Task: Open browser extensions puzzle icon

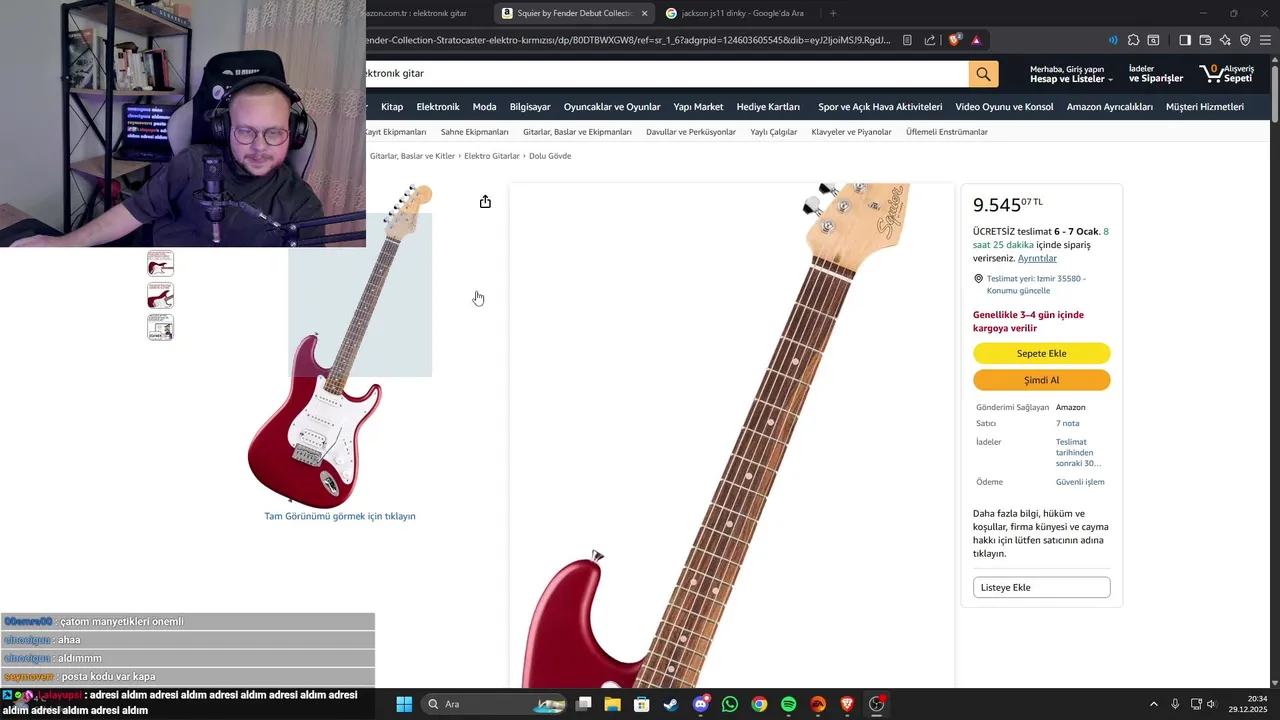Action: 1133,40
